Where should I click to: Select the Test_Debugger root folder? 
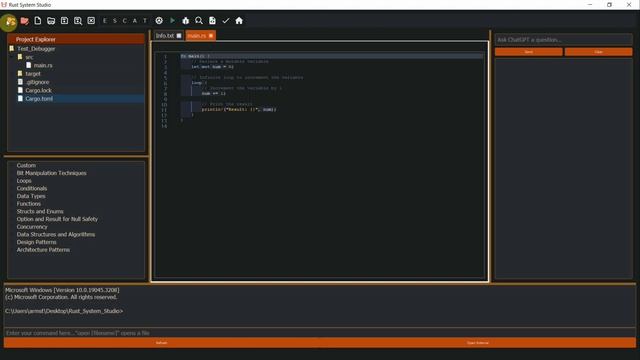click(36, 49)
